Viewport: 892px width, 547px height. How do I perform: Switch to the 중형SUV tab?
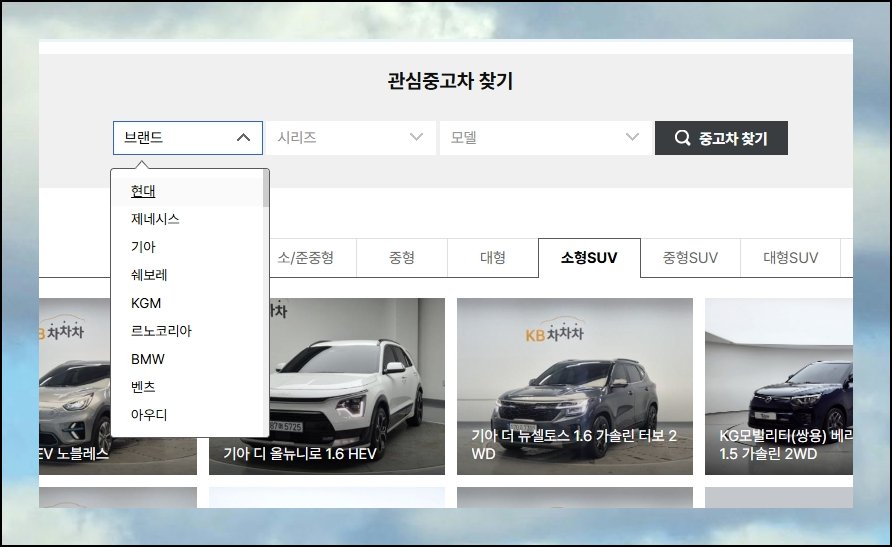click(690, 258)
